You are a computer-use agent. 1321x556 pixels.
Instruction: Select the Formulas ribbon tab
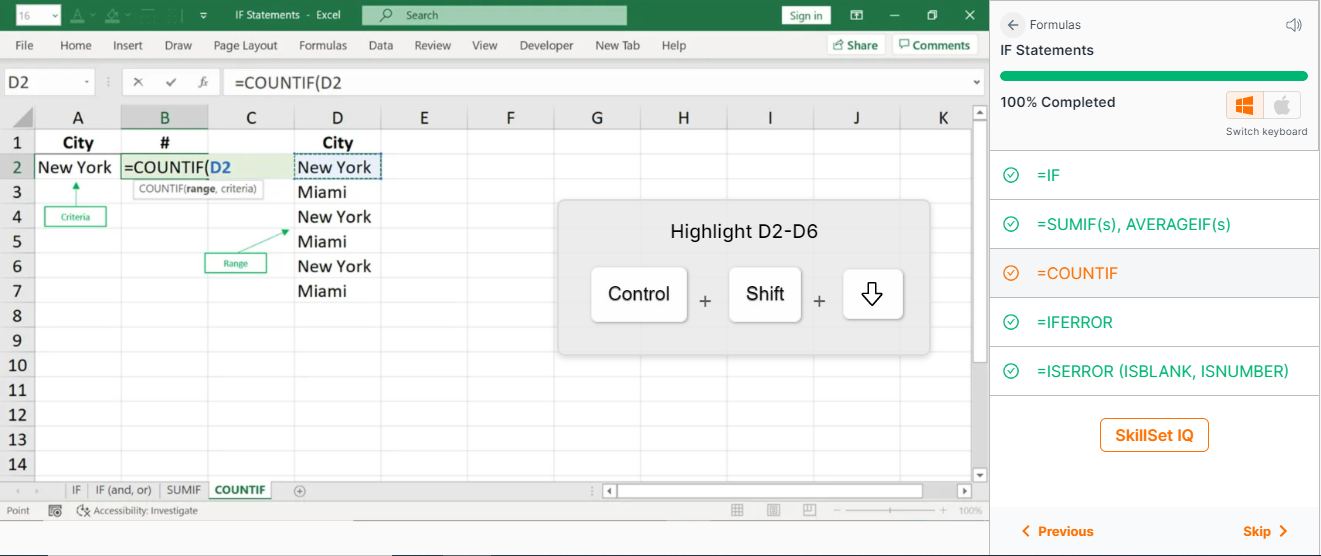(323, 45)
